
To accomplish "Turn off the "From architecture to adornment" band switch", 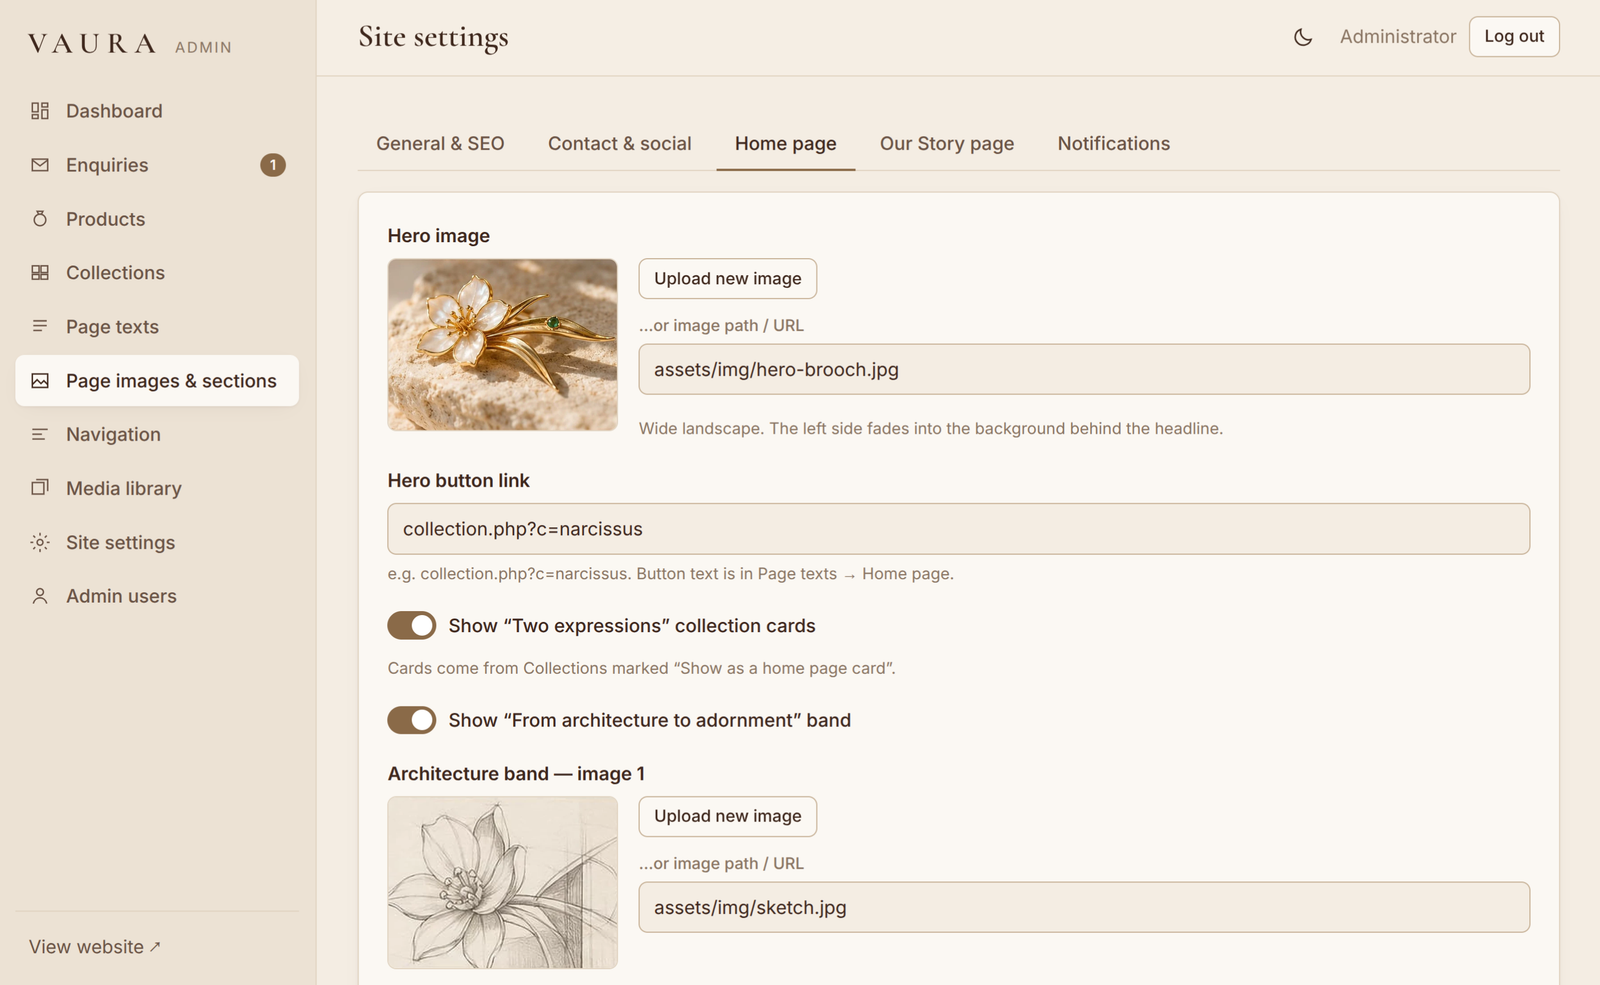I will click(x=412, y=720).
